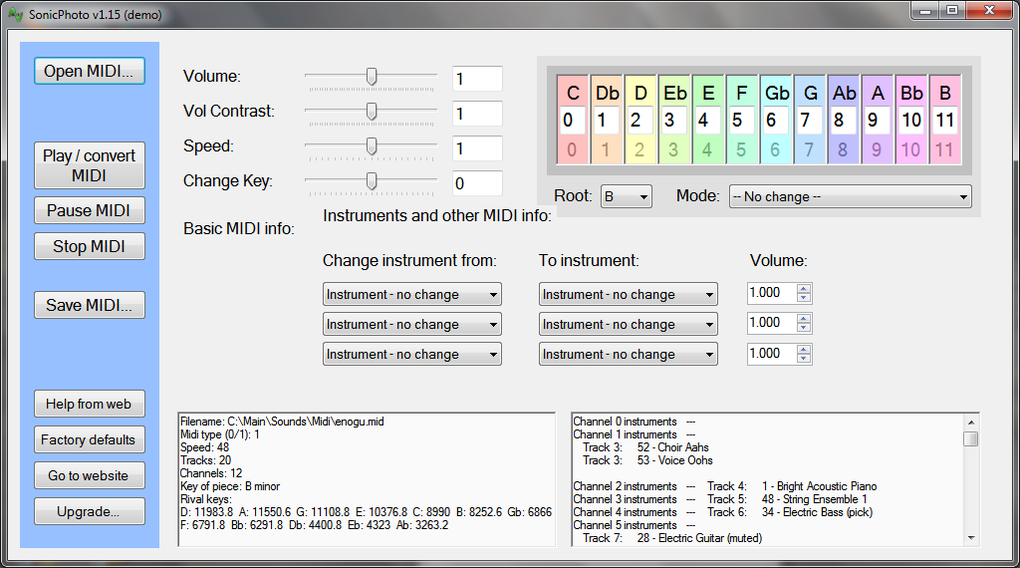Restore Factory defaults

(89, 440)
